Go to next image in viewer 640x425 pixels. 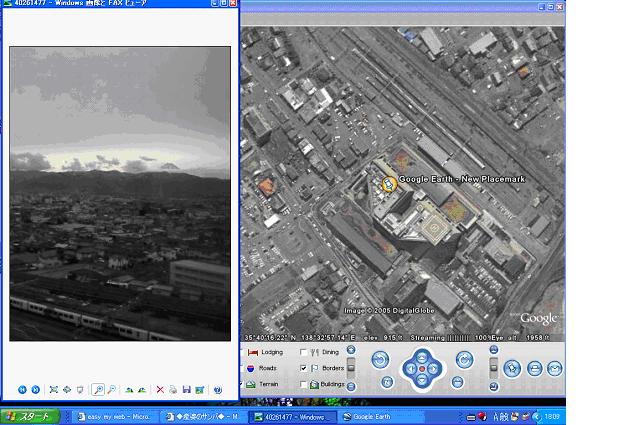(36, 389)
